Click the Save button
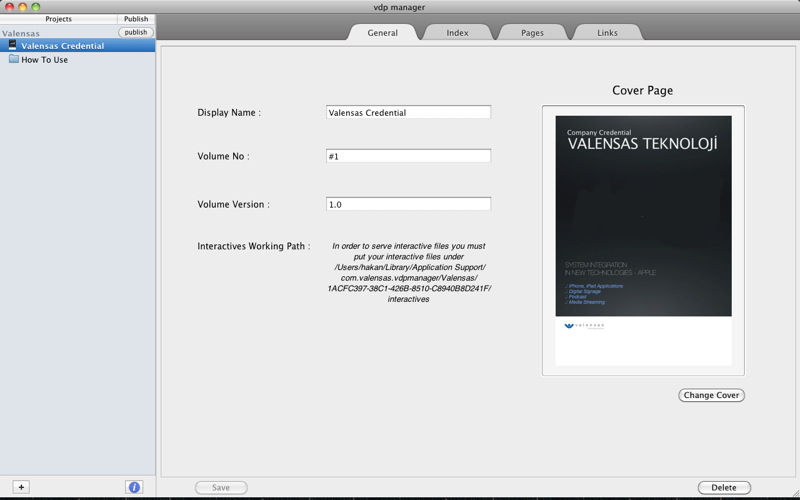Viewport: 800px width, 500px height. 221,488
